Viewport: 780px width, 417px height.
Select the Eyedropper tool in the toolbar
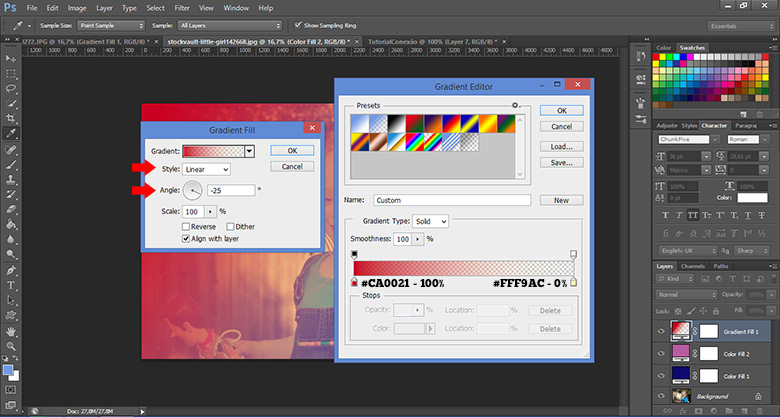[x=11, y=132]
